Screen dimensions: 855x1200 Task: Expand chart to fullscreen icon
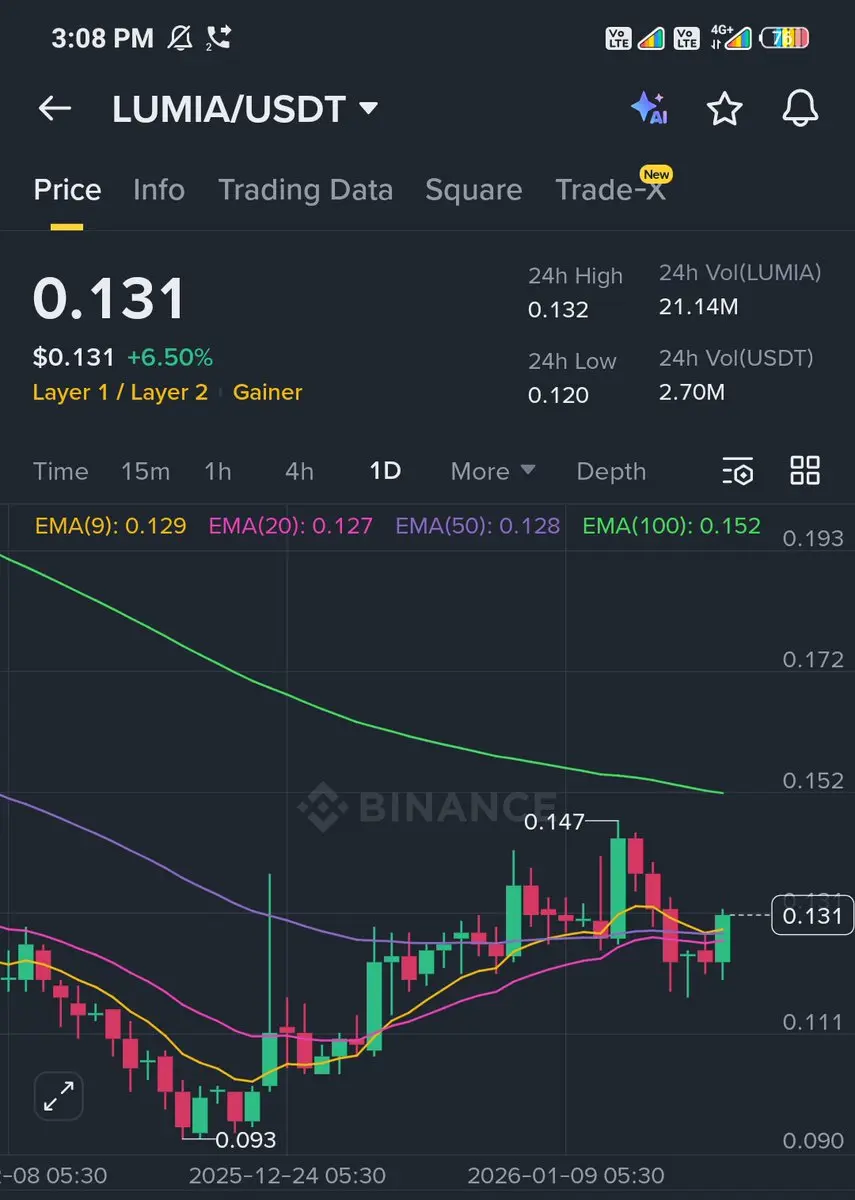59,1097
